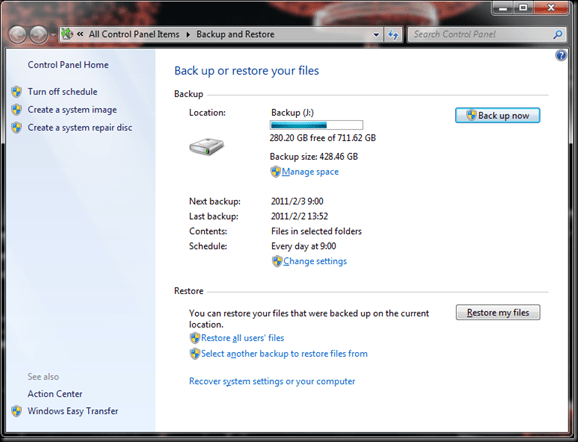Viewport: 578px width, 442px height.
Task: Open the Manage space link
Action: [310, 172]
